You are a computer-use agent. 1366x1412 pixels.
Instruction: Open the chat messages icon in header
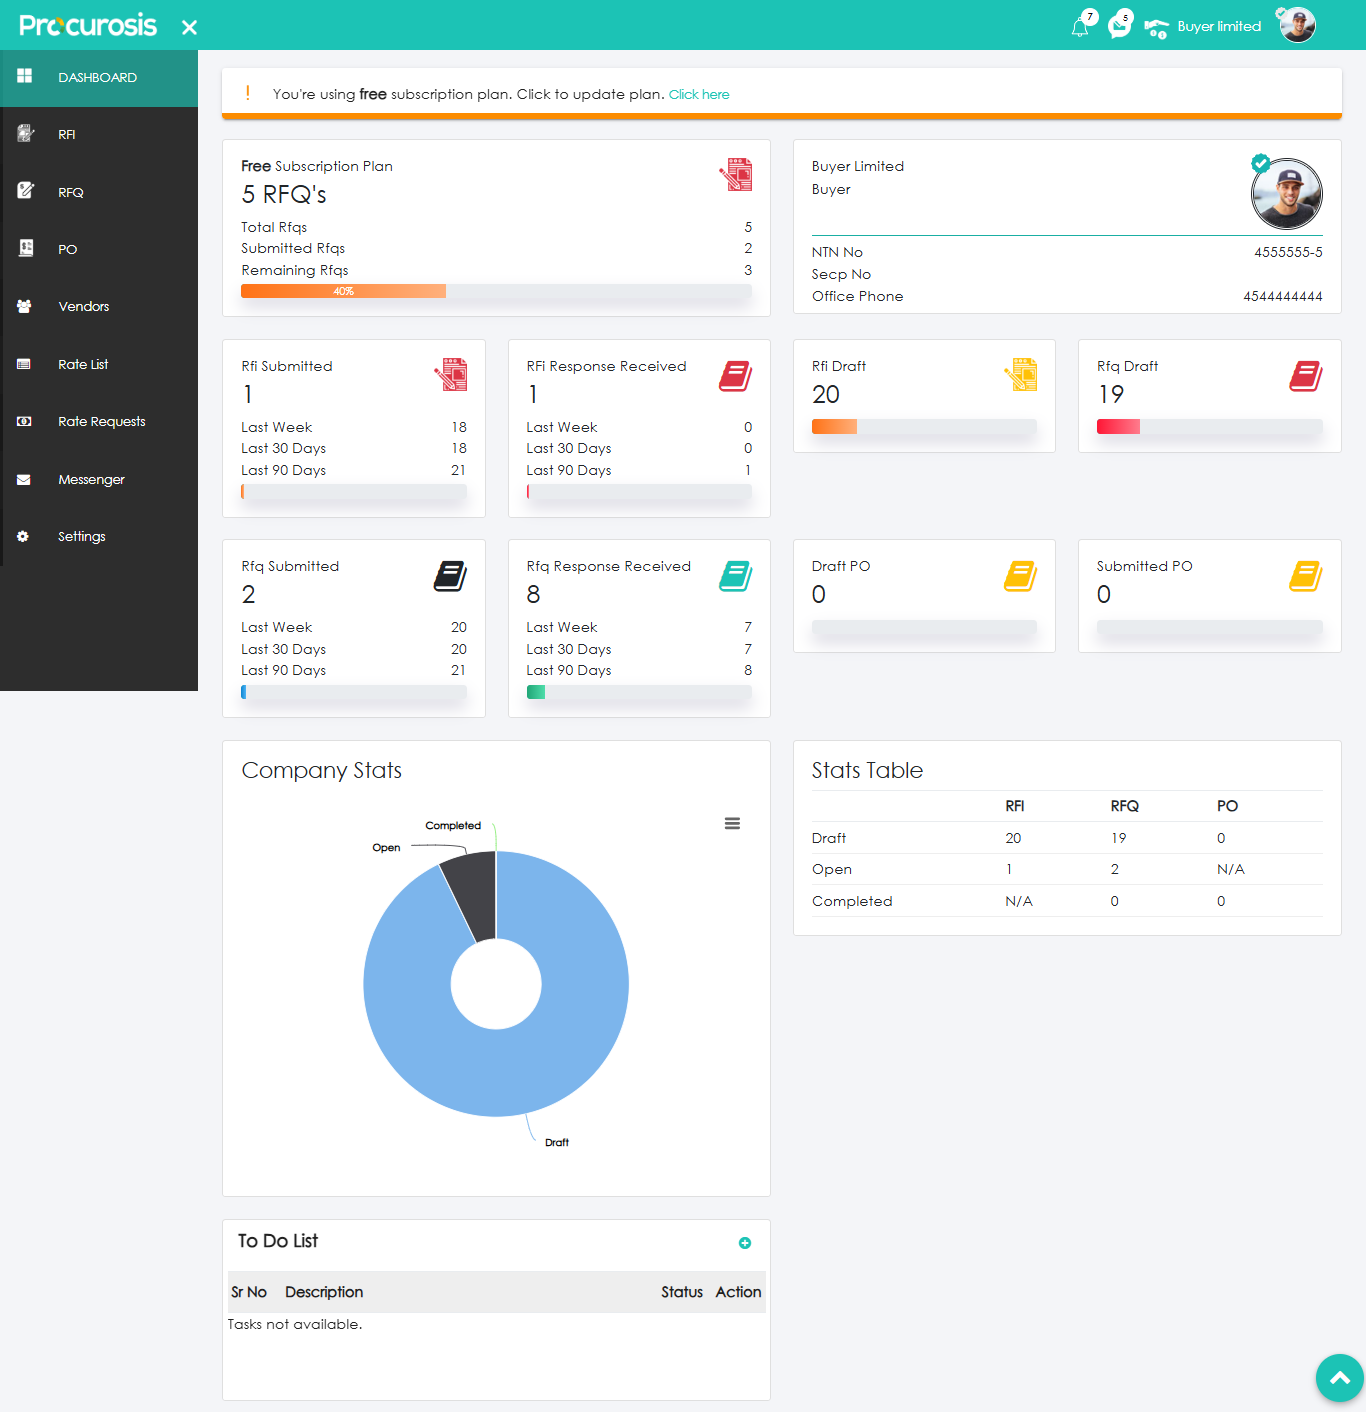point(1119,27)
